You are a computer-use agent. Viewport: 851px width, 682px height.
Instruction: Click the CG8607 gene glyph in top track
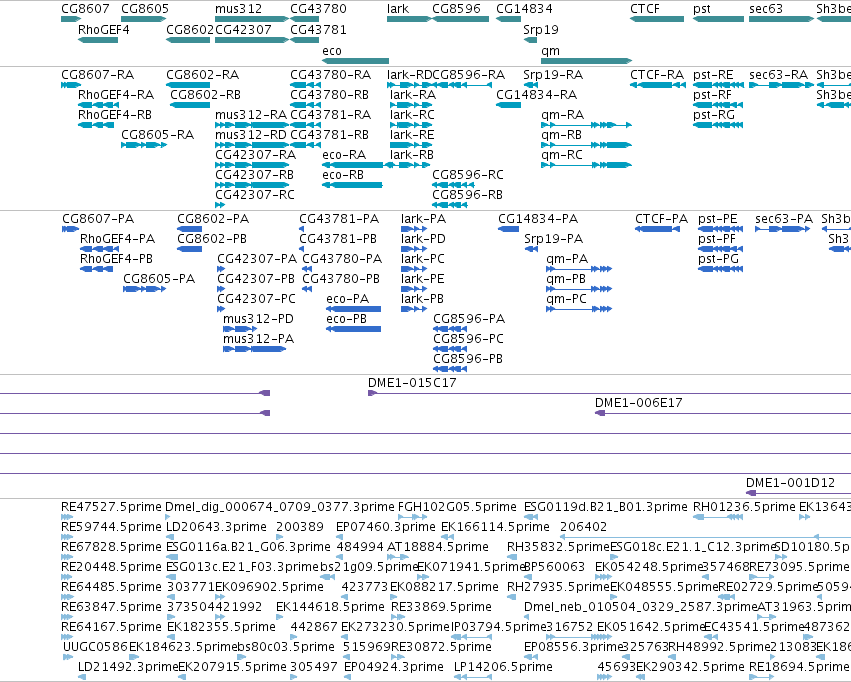click(71, 19)
